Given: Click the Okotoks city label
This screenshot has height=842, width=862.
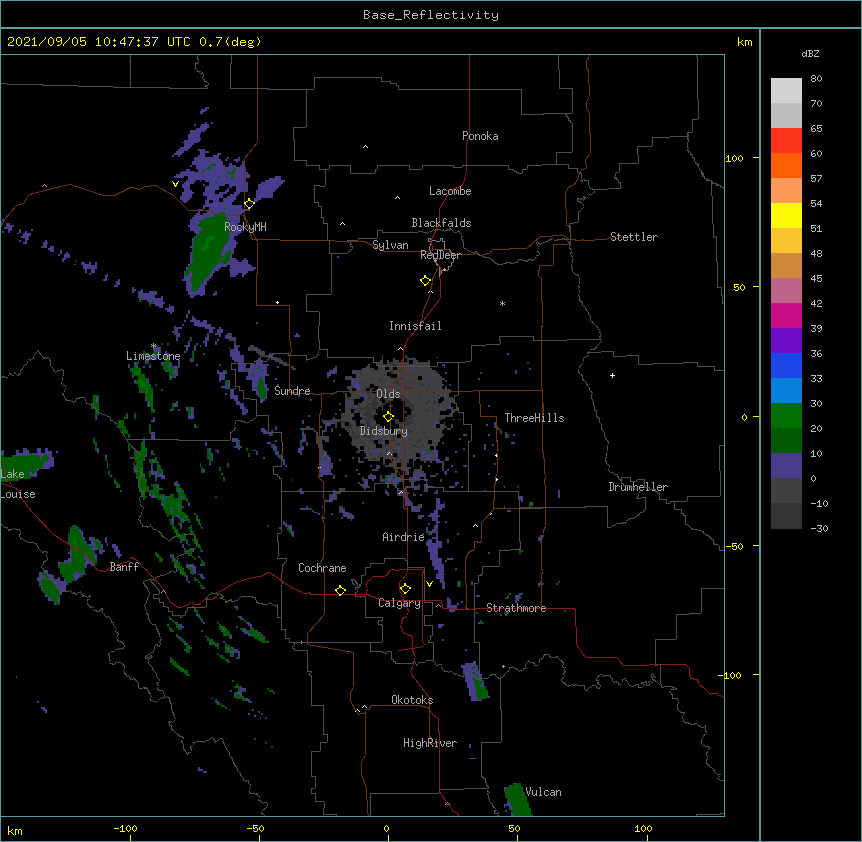Looking at the screenshot, I should [412, 700].
